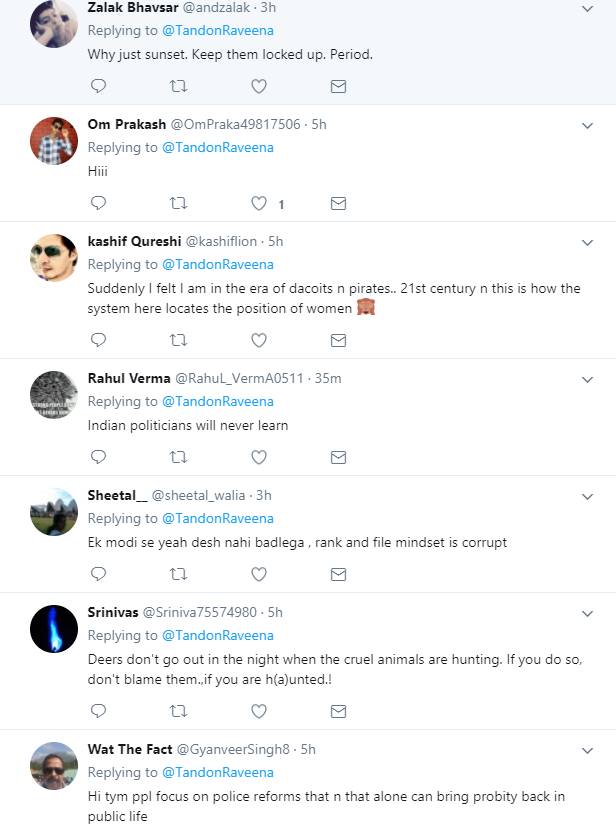This screenshot has width=616, height=834.
Task: Reply to Sheetal__'s tweet
Action: pos(98,574)
